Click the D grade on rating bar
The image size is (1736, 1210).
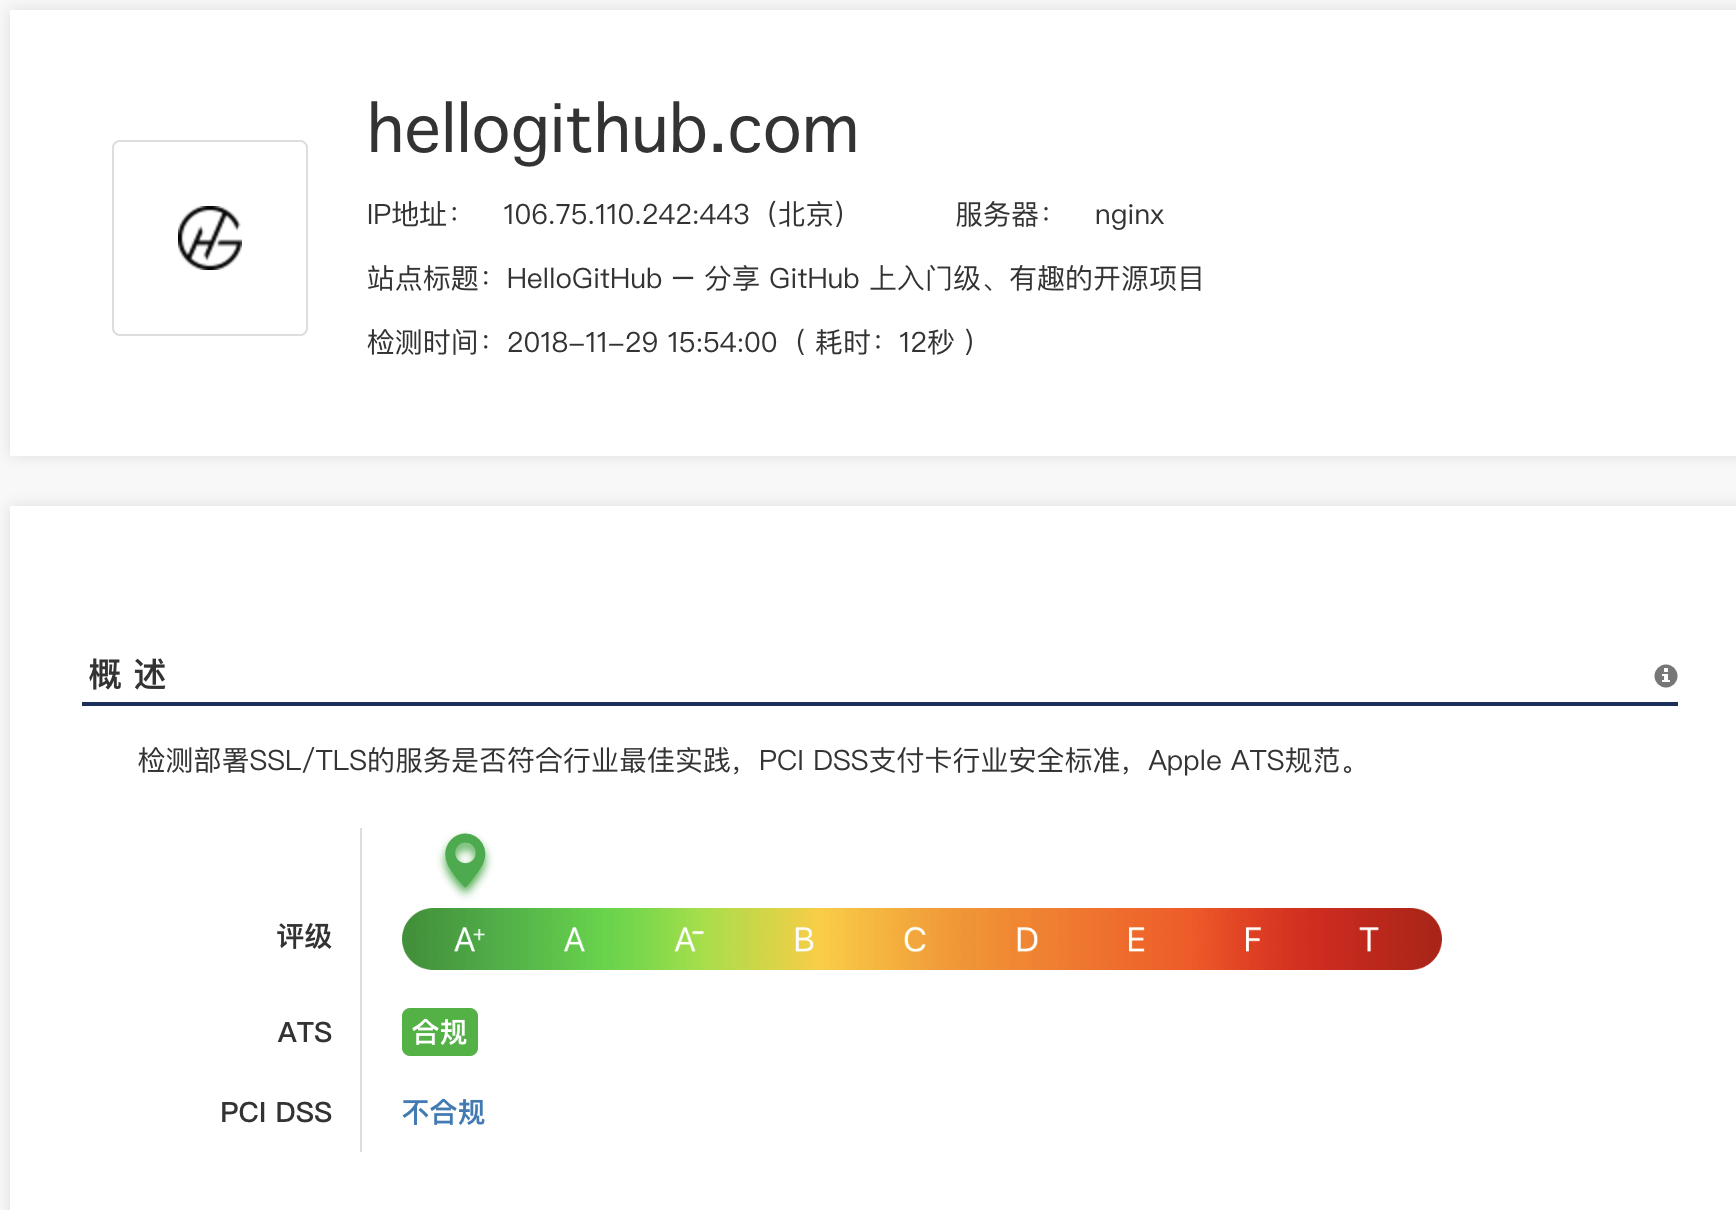click(x=1027, y=939)
